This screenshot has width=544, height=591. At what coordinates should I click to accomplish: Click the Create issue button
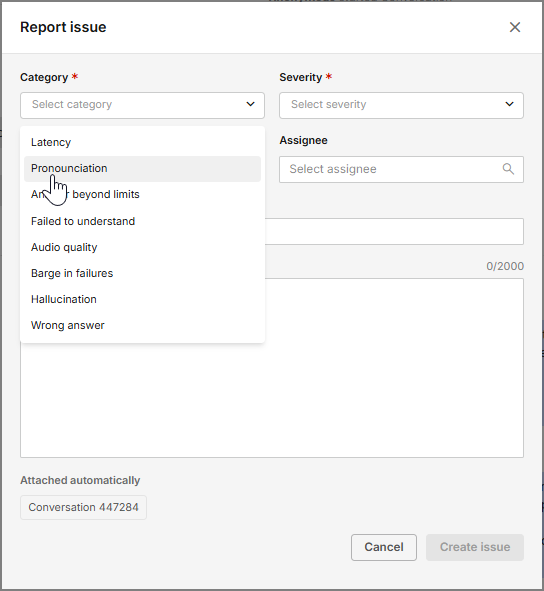[x=475, y=547]
